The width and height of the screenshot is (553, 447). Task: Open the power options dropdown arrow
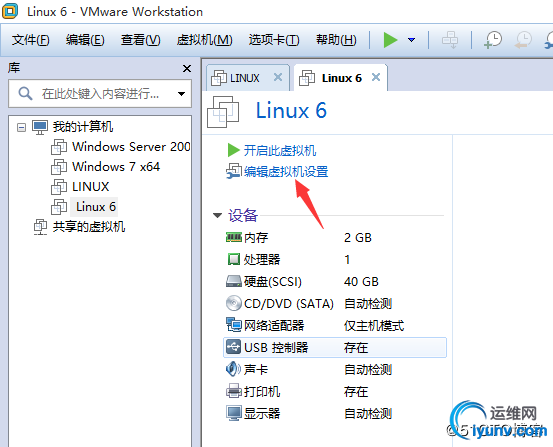coord(411,40)
